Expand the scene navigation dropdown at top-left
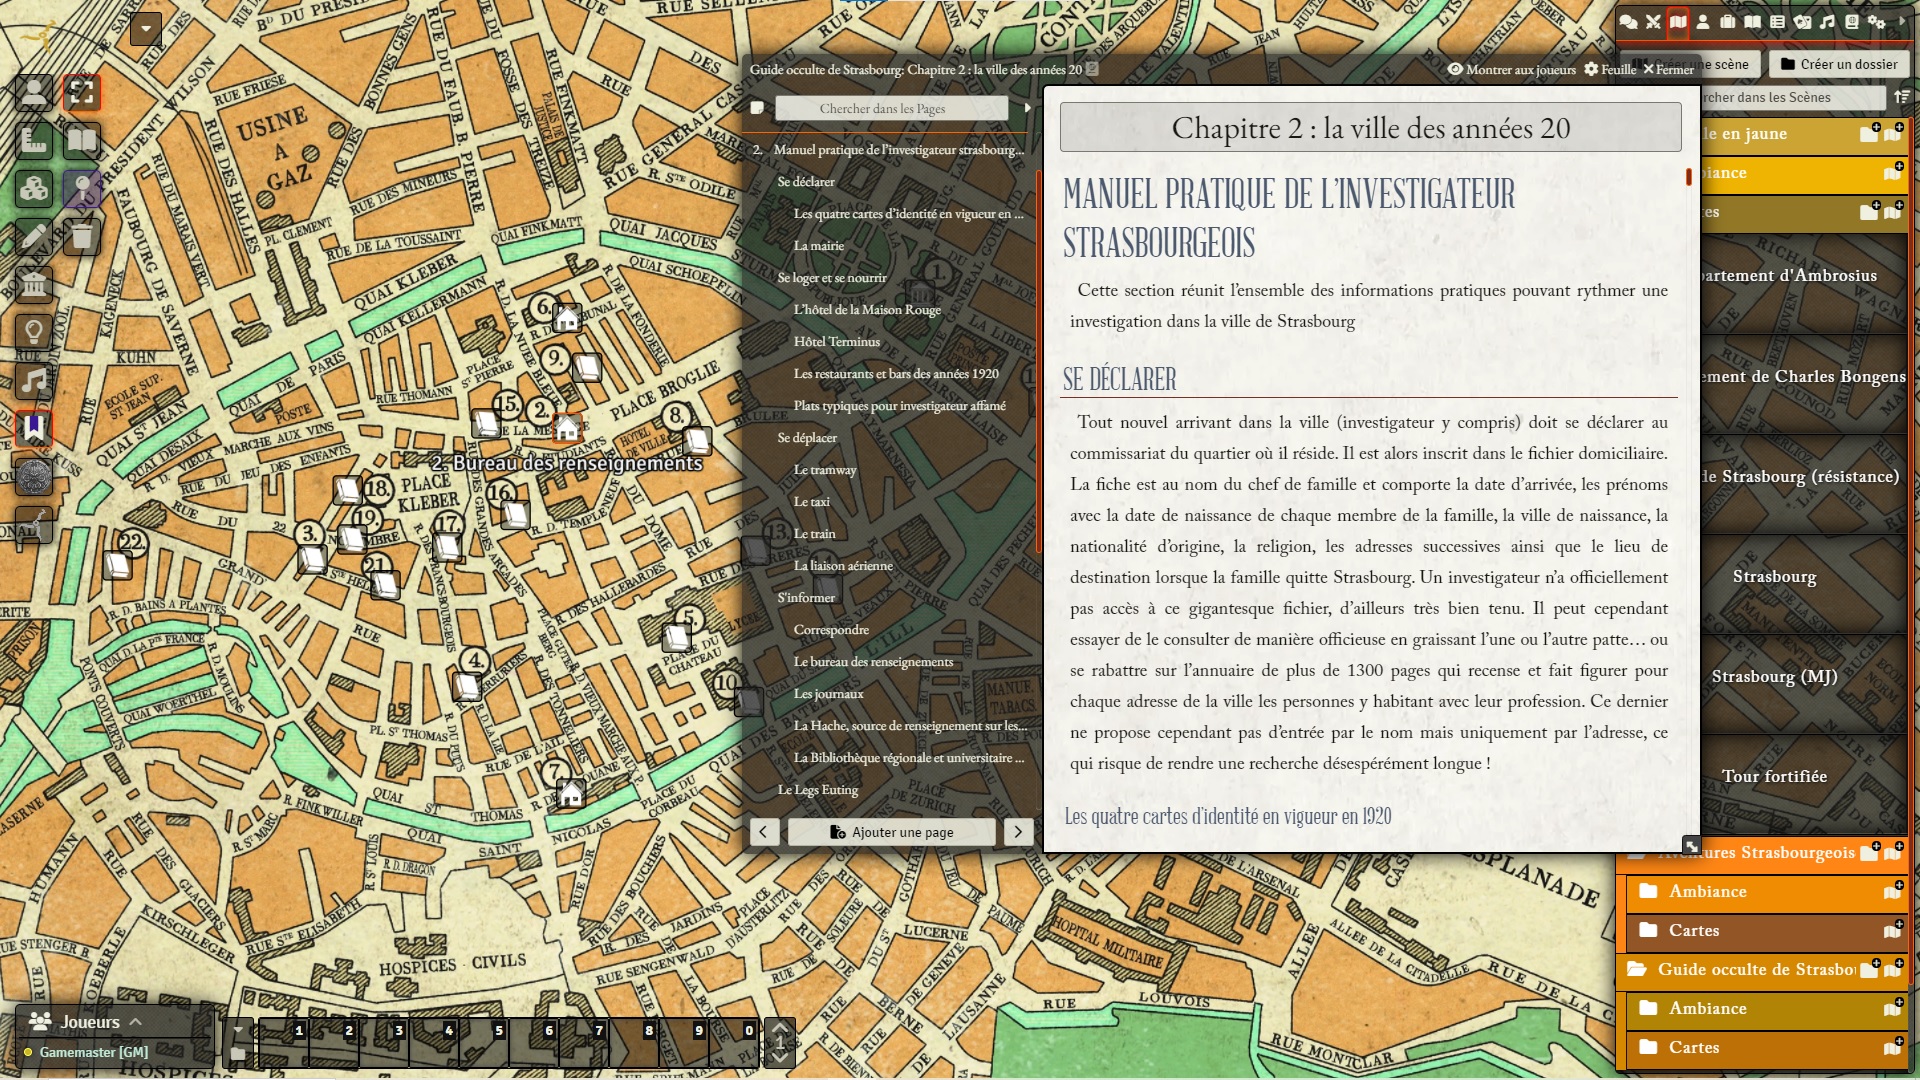Screen dimensions: 1920x1080 point(146,28)
